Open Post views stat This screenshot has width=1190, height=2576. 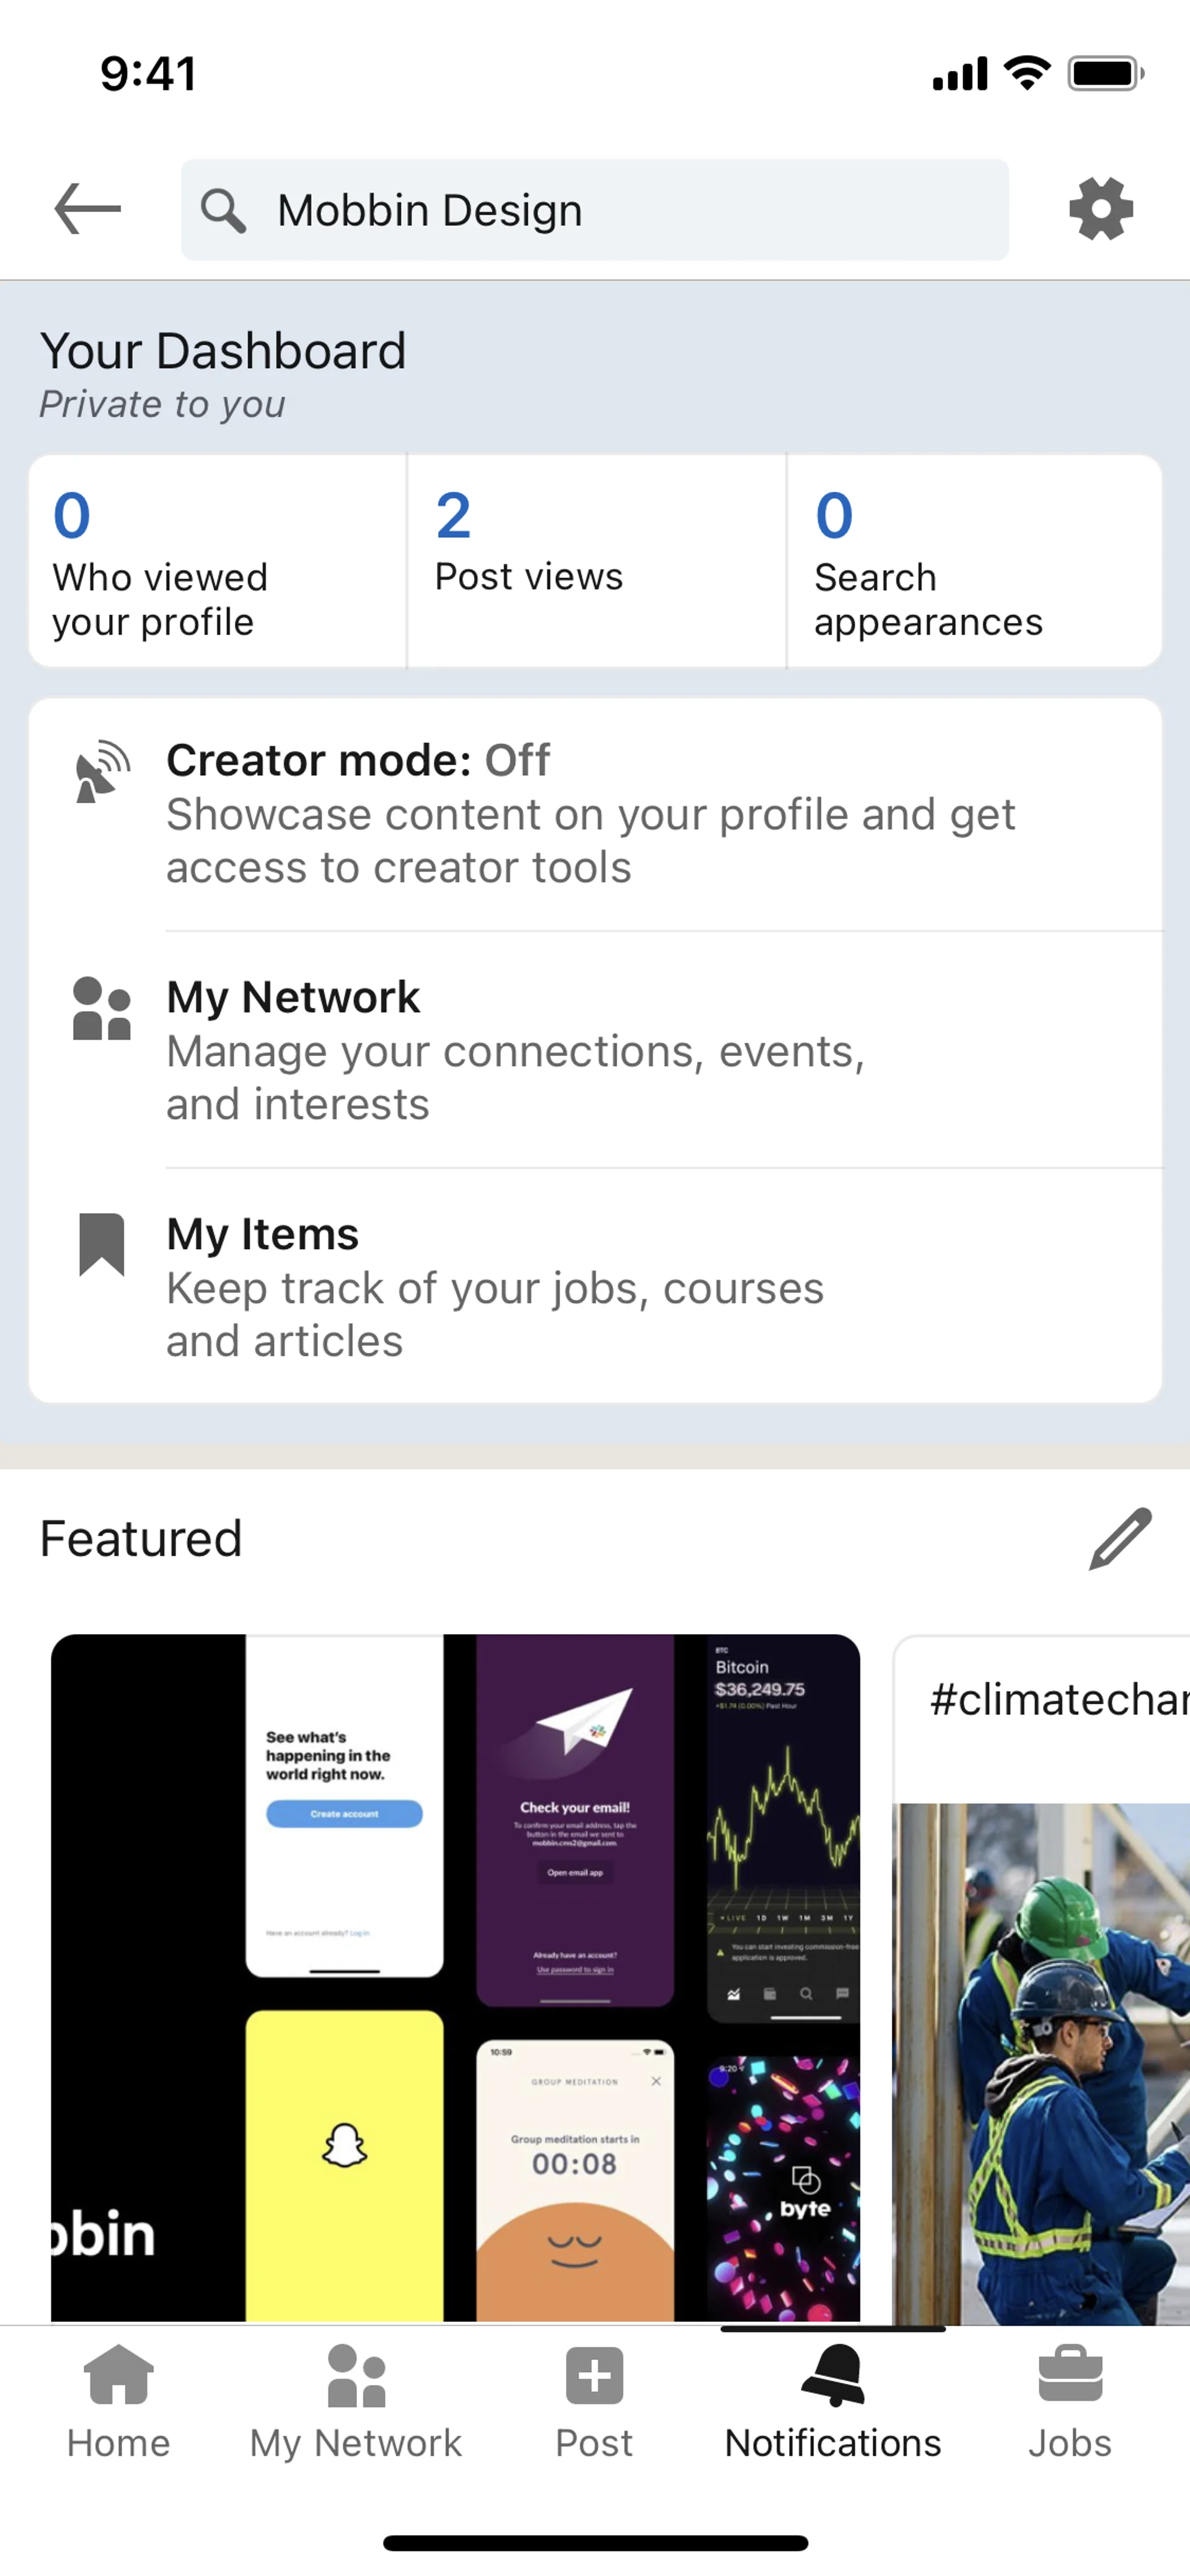point(596,562)
